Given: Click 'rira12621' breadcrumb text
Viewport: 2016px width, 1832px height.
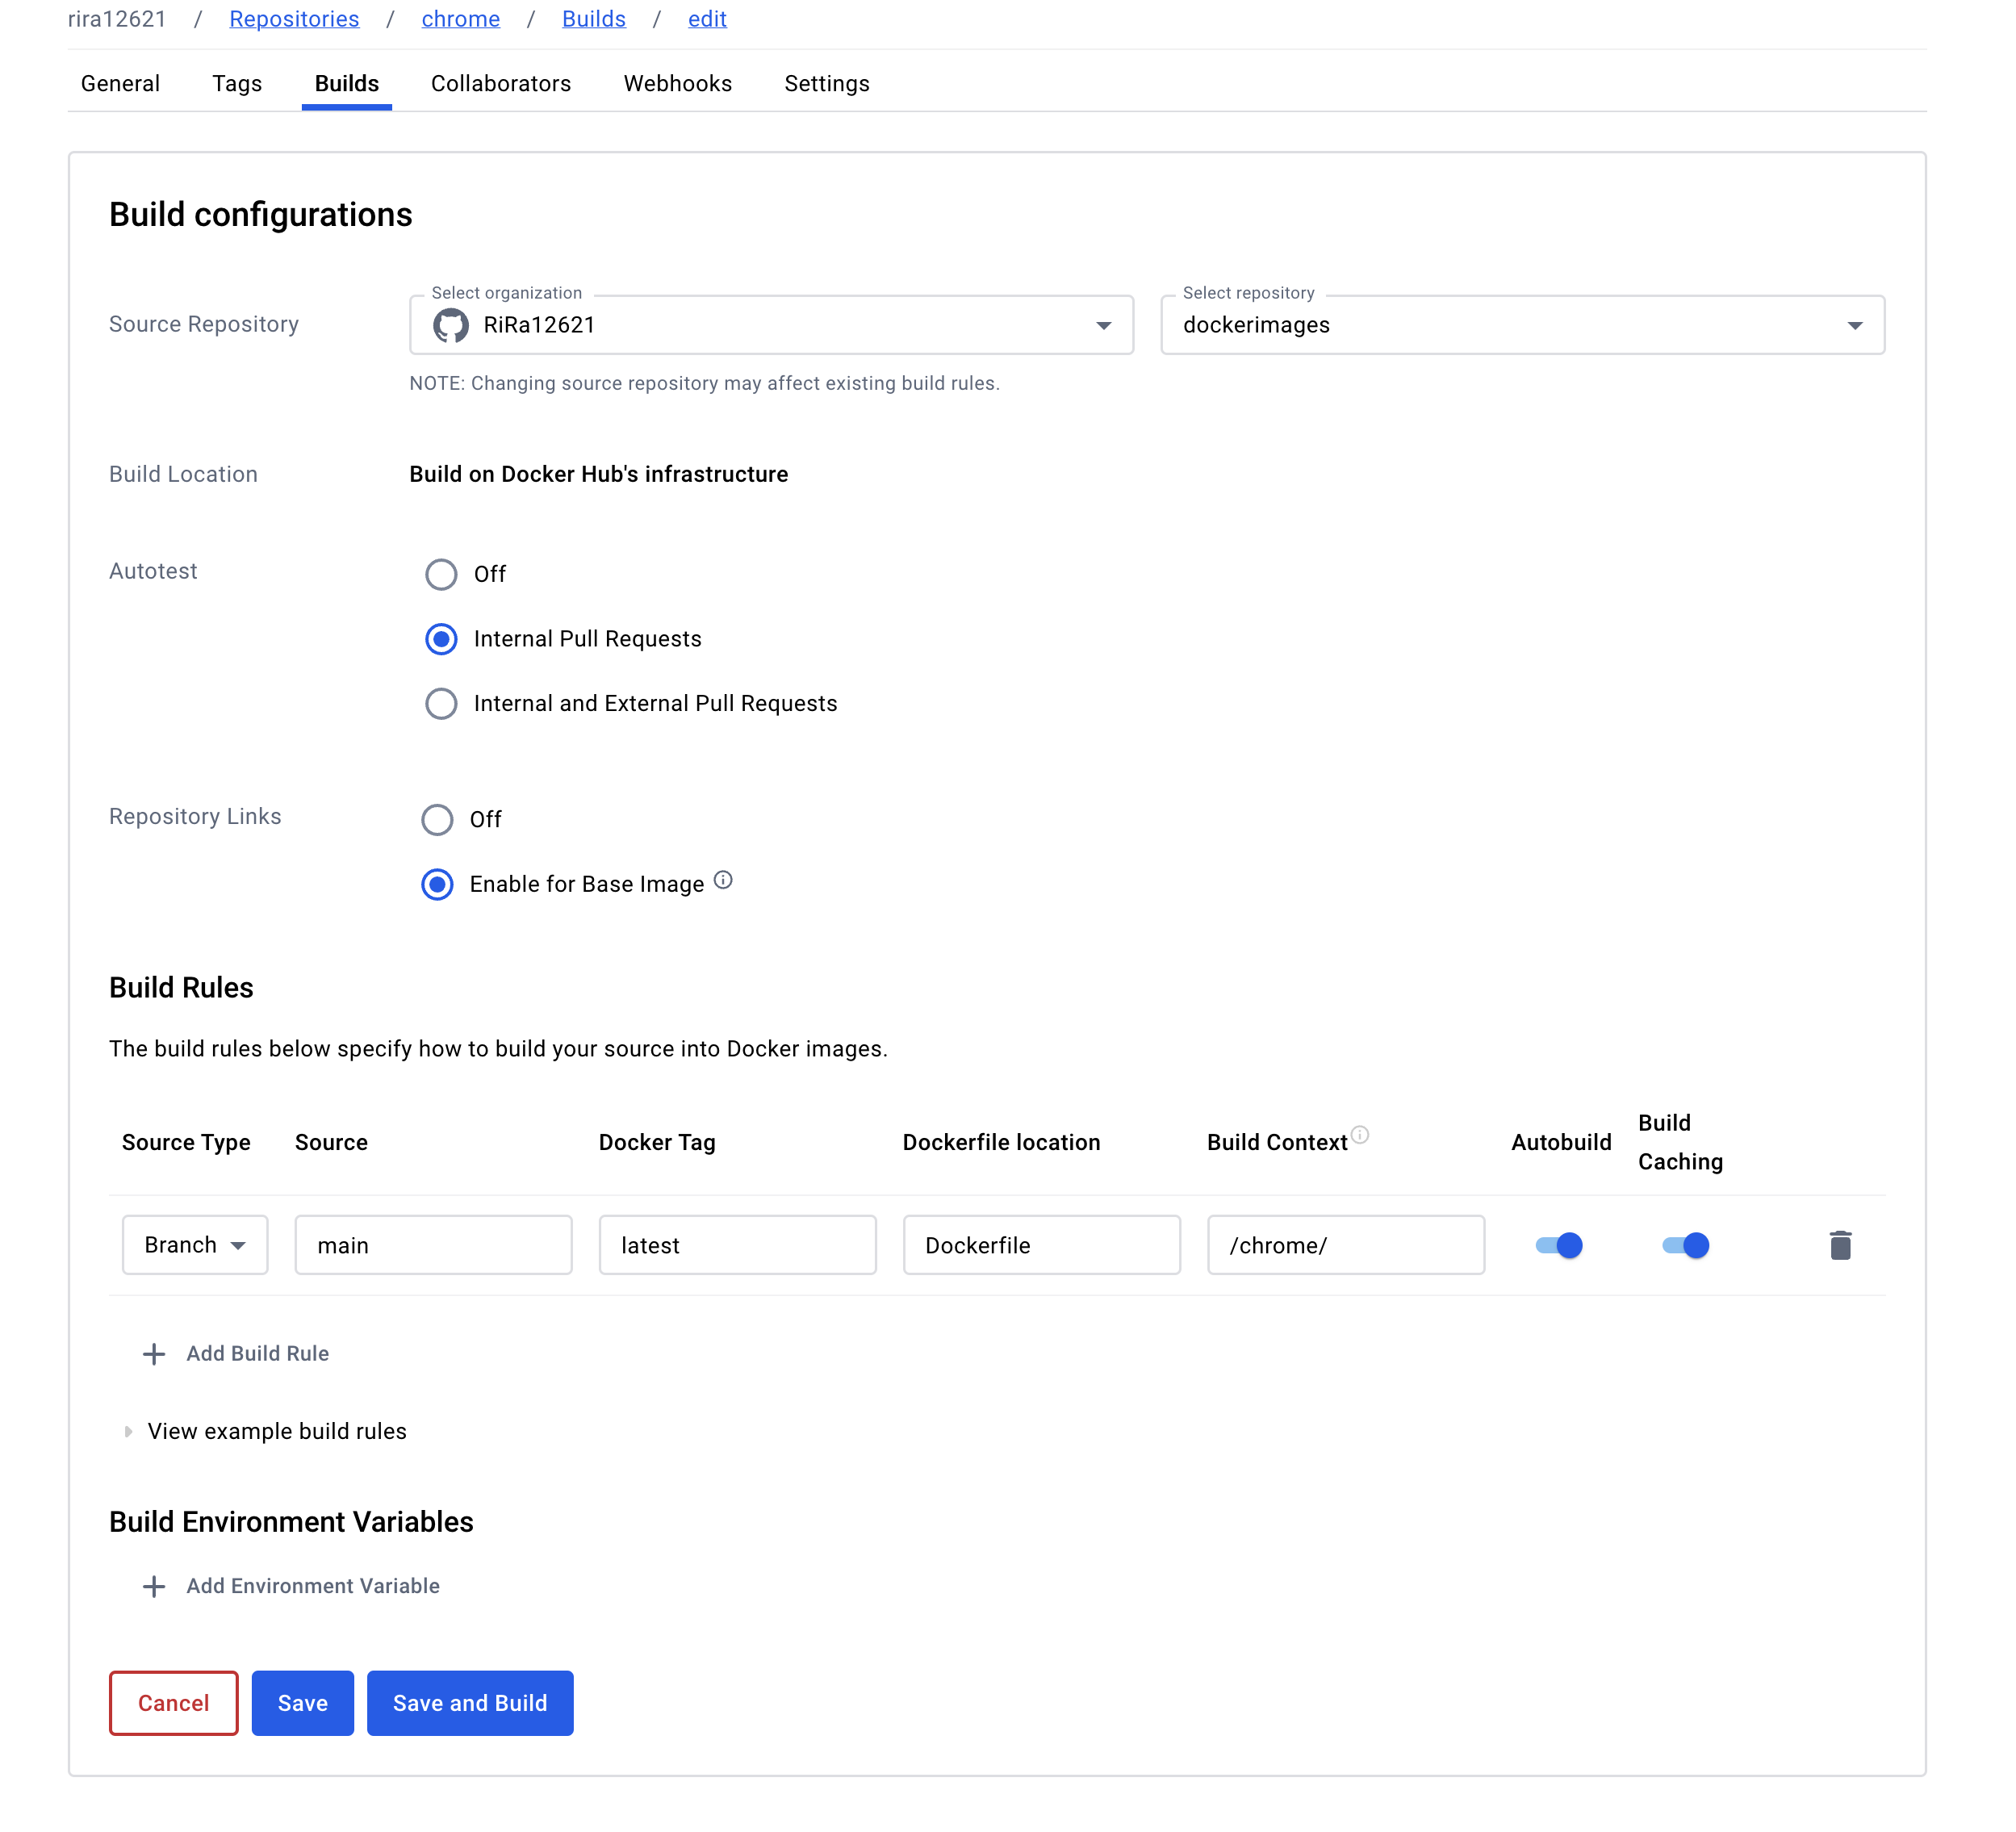Looking at the screenshot, I should 117,19.
